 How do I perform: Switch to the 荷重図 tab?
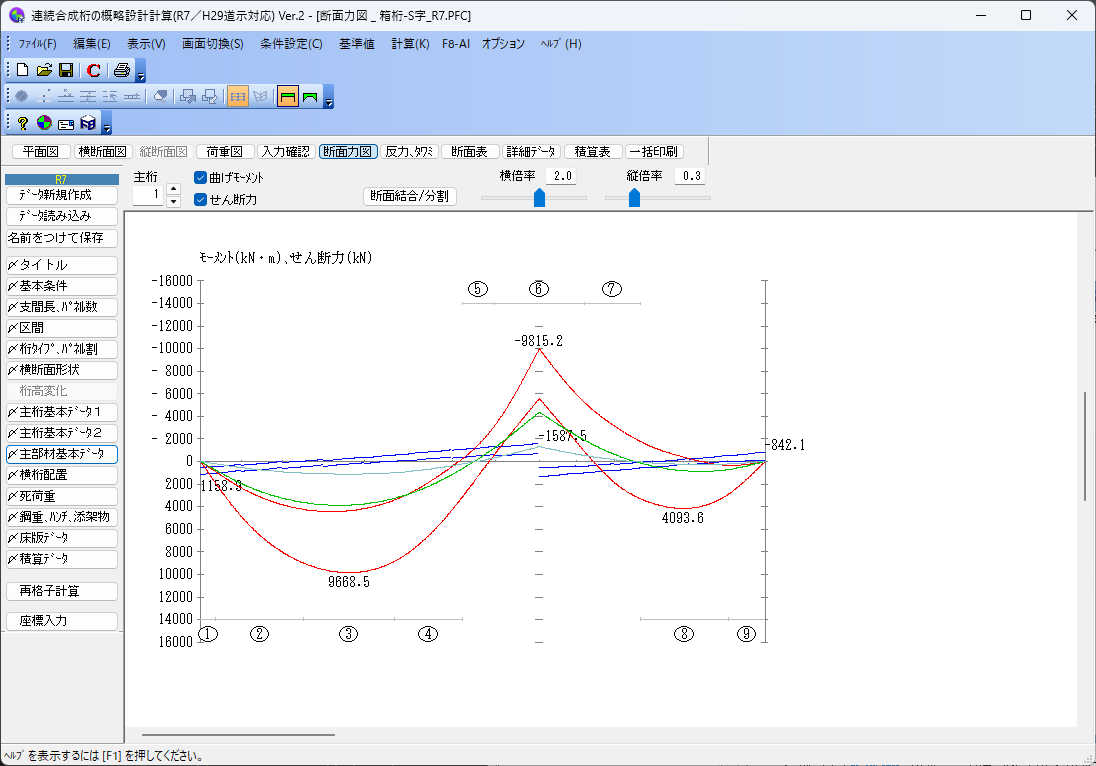click(x=224, y=152)
